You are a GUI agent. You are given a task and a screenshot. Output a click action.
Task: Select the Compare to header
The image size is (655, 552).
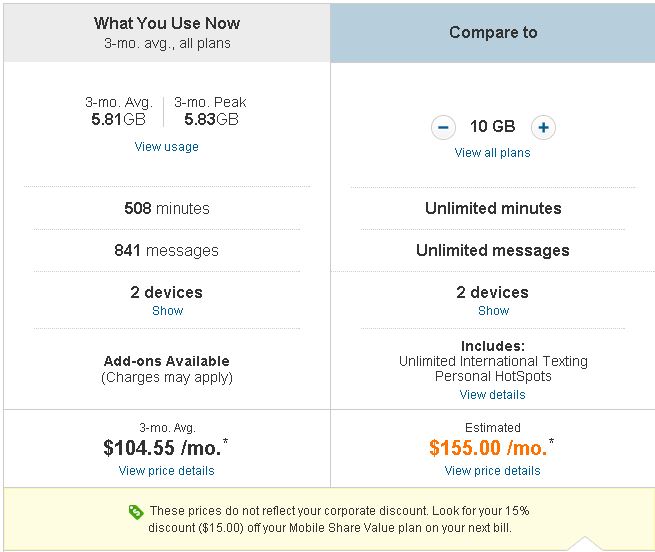click(493, 33)
